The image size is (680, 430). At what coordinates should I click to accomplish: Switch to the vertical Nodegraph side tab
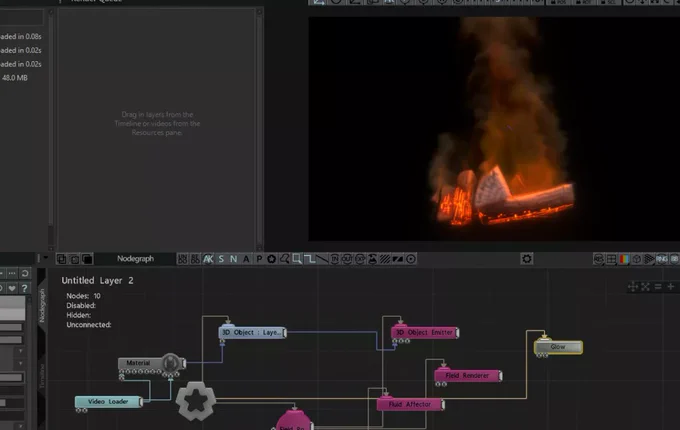[x=42, y=306]
